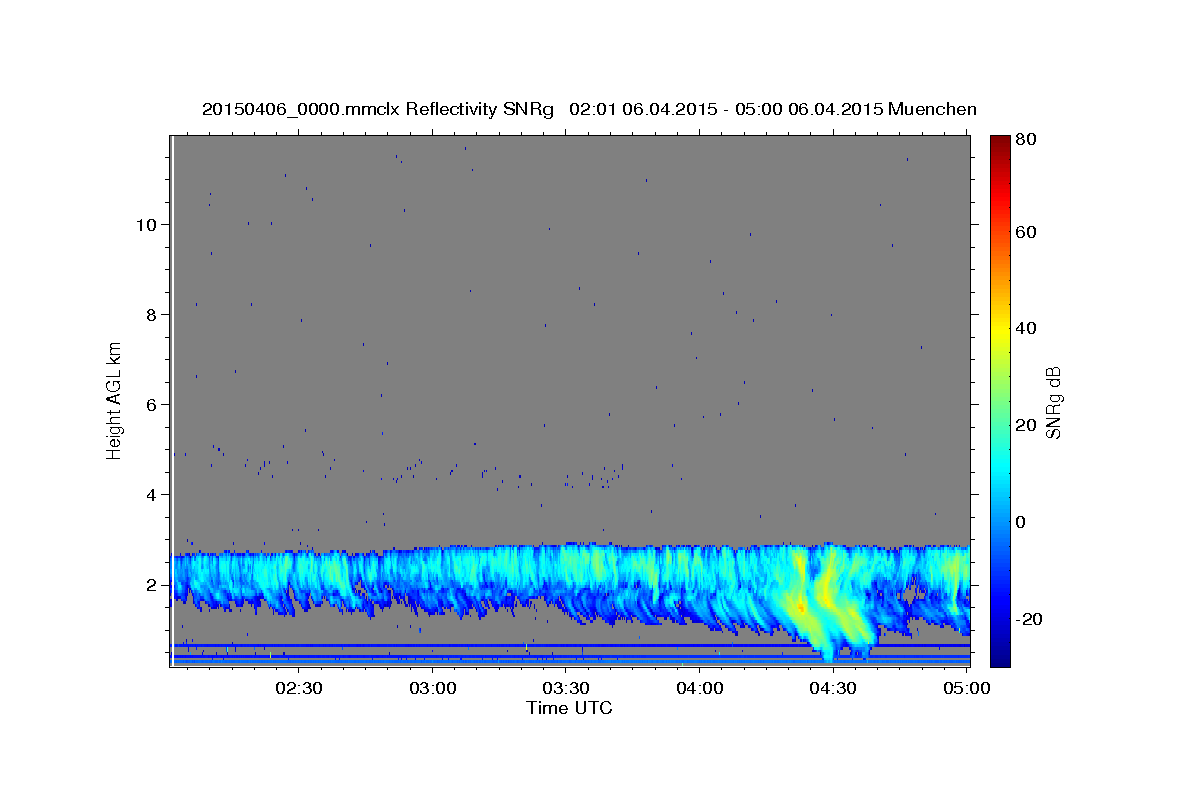The height and width of the screenshot is (800, 1200).
Task: Click the 'Height AGL km' axis label
Action: tap(115, 400)
